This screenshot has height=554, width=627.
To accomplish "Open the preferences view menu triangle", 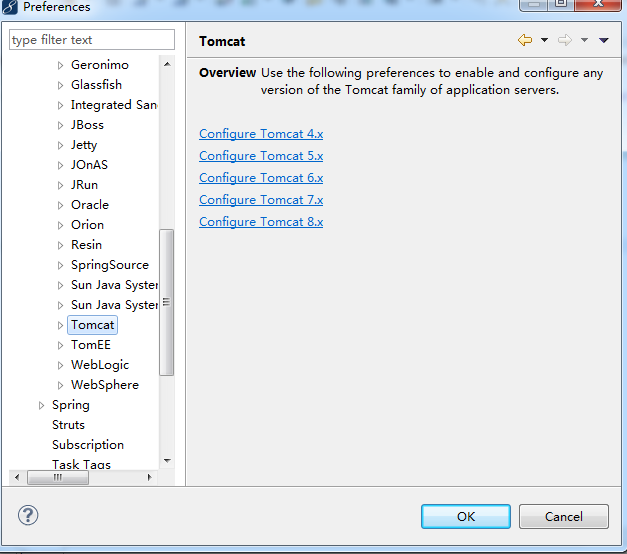I will [604, 40].
